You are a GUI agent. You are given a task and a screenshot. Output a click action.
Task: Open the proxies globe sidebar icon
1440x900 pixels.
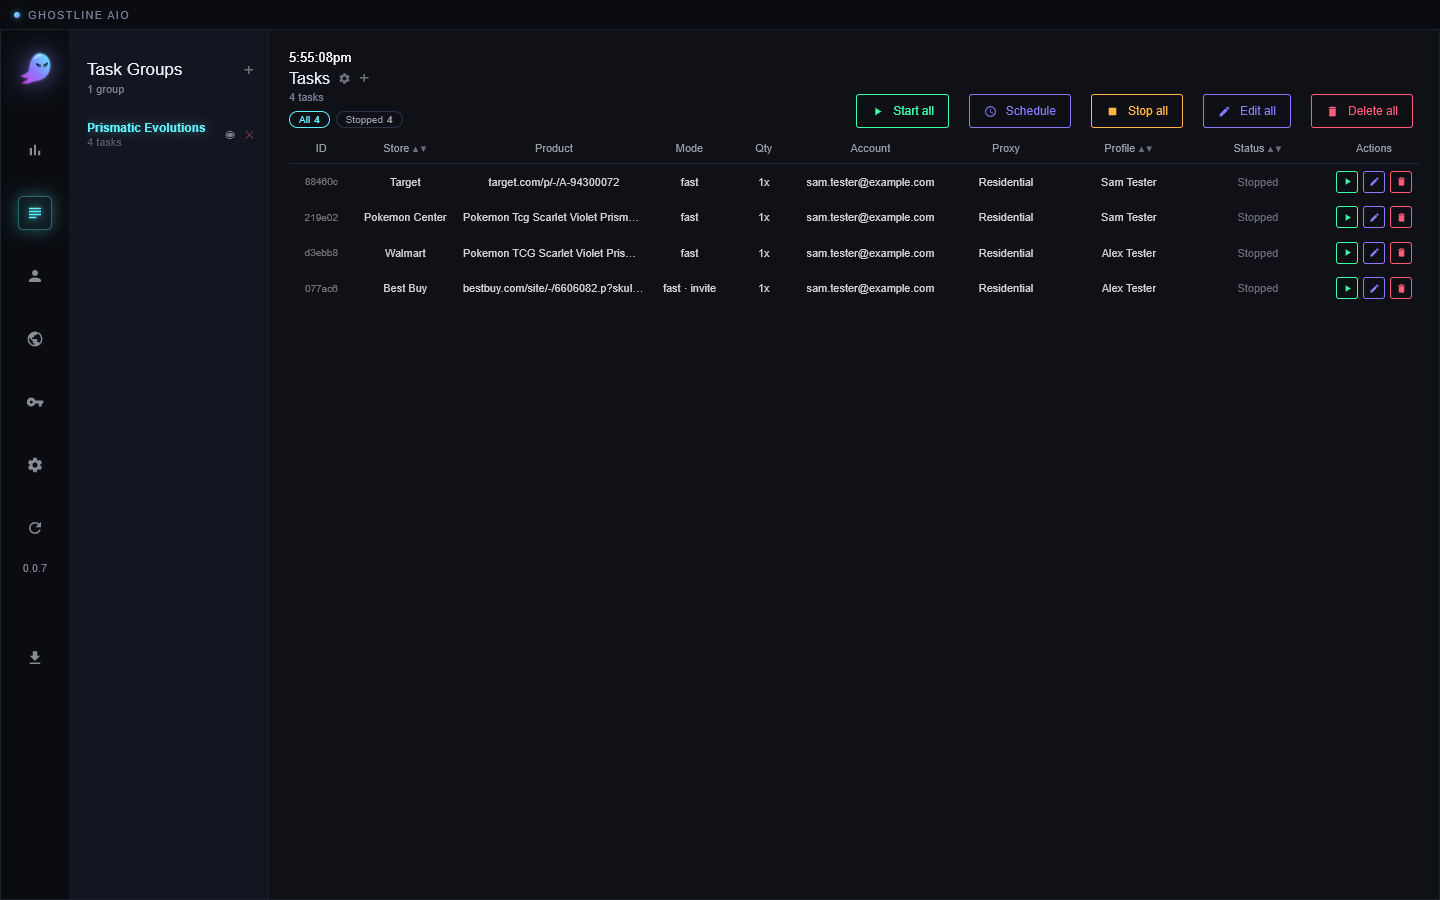click(x=35, y=339)
